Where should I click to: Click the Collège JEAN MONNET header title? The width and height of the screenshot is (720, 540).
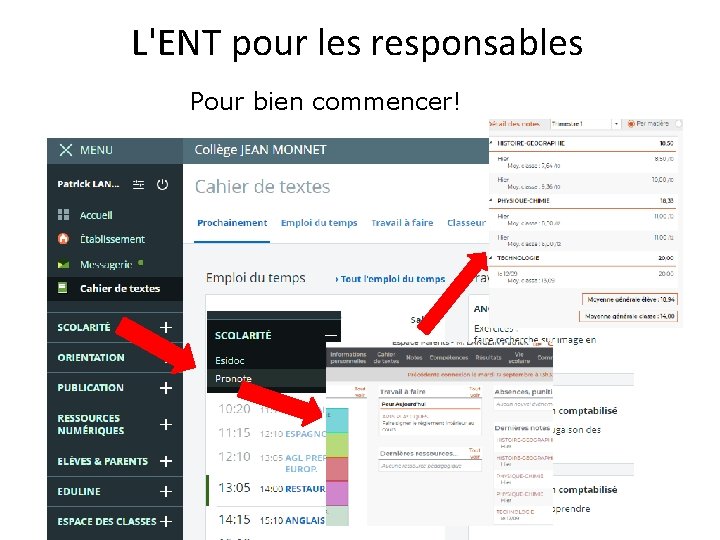pyautogui.click(x=260, y=150)
